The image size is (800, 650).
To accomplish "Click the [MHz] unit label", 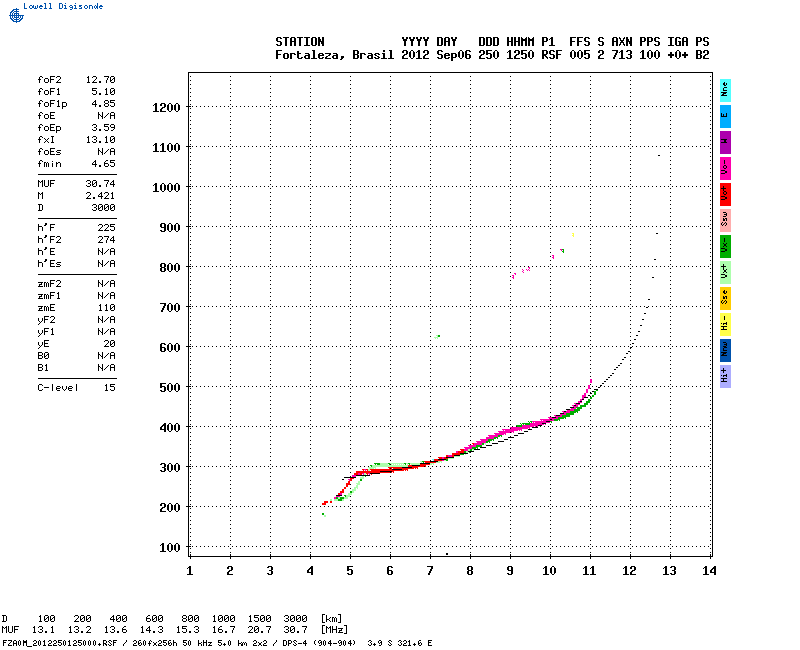I will pos(334,630).
